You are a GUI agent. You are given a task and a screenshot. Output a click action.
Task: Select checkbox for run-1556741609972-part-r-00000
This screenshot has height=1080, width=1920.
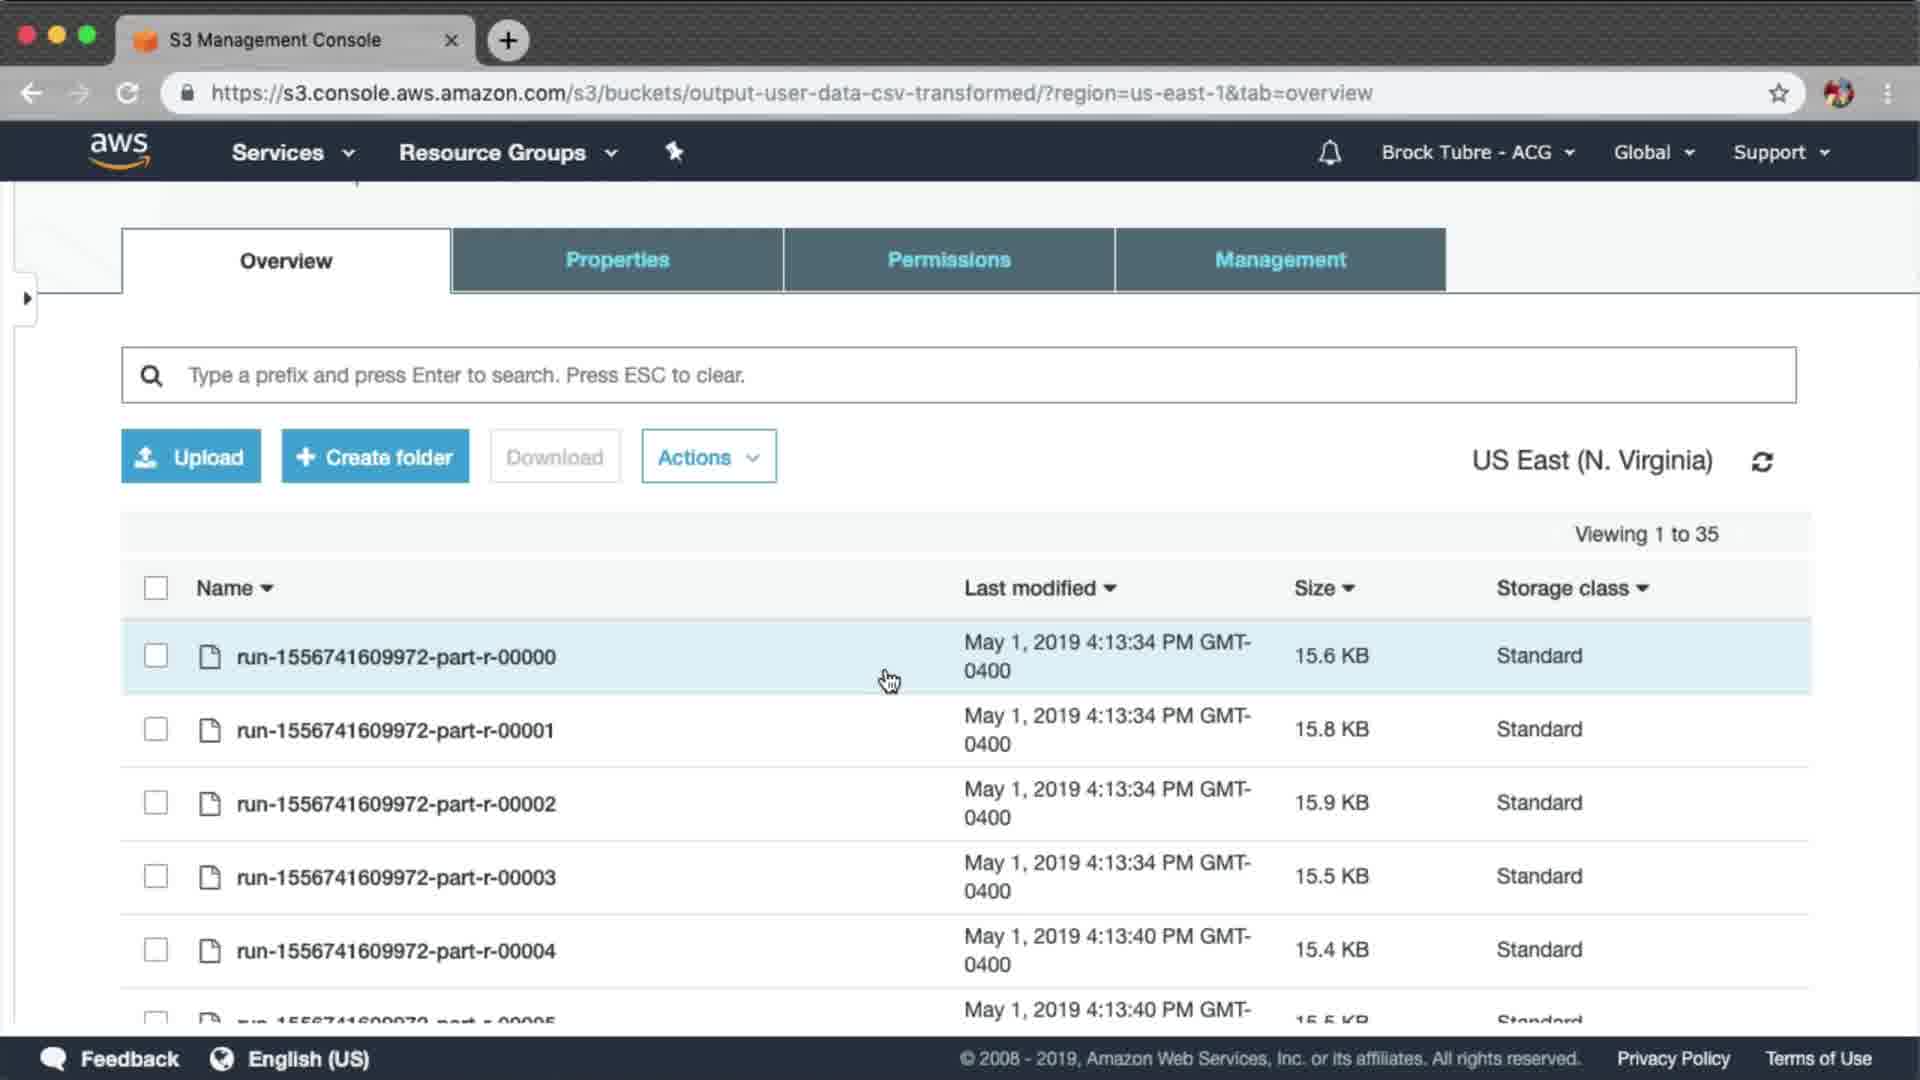[156, 656]
